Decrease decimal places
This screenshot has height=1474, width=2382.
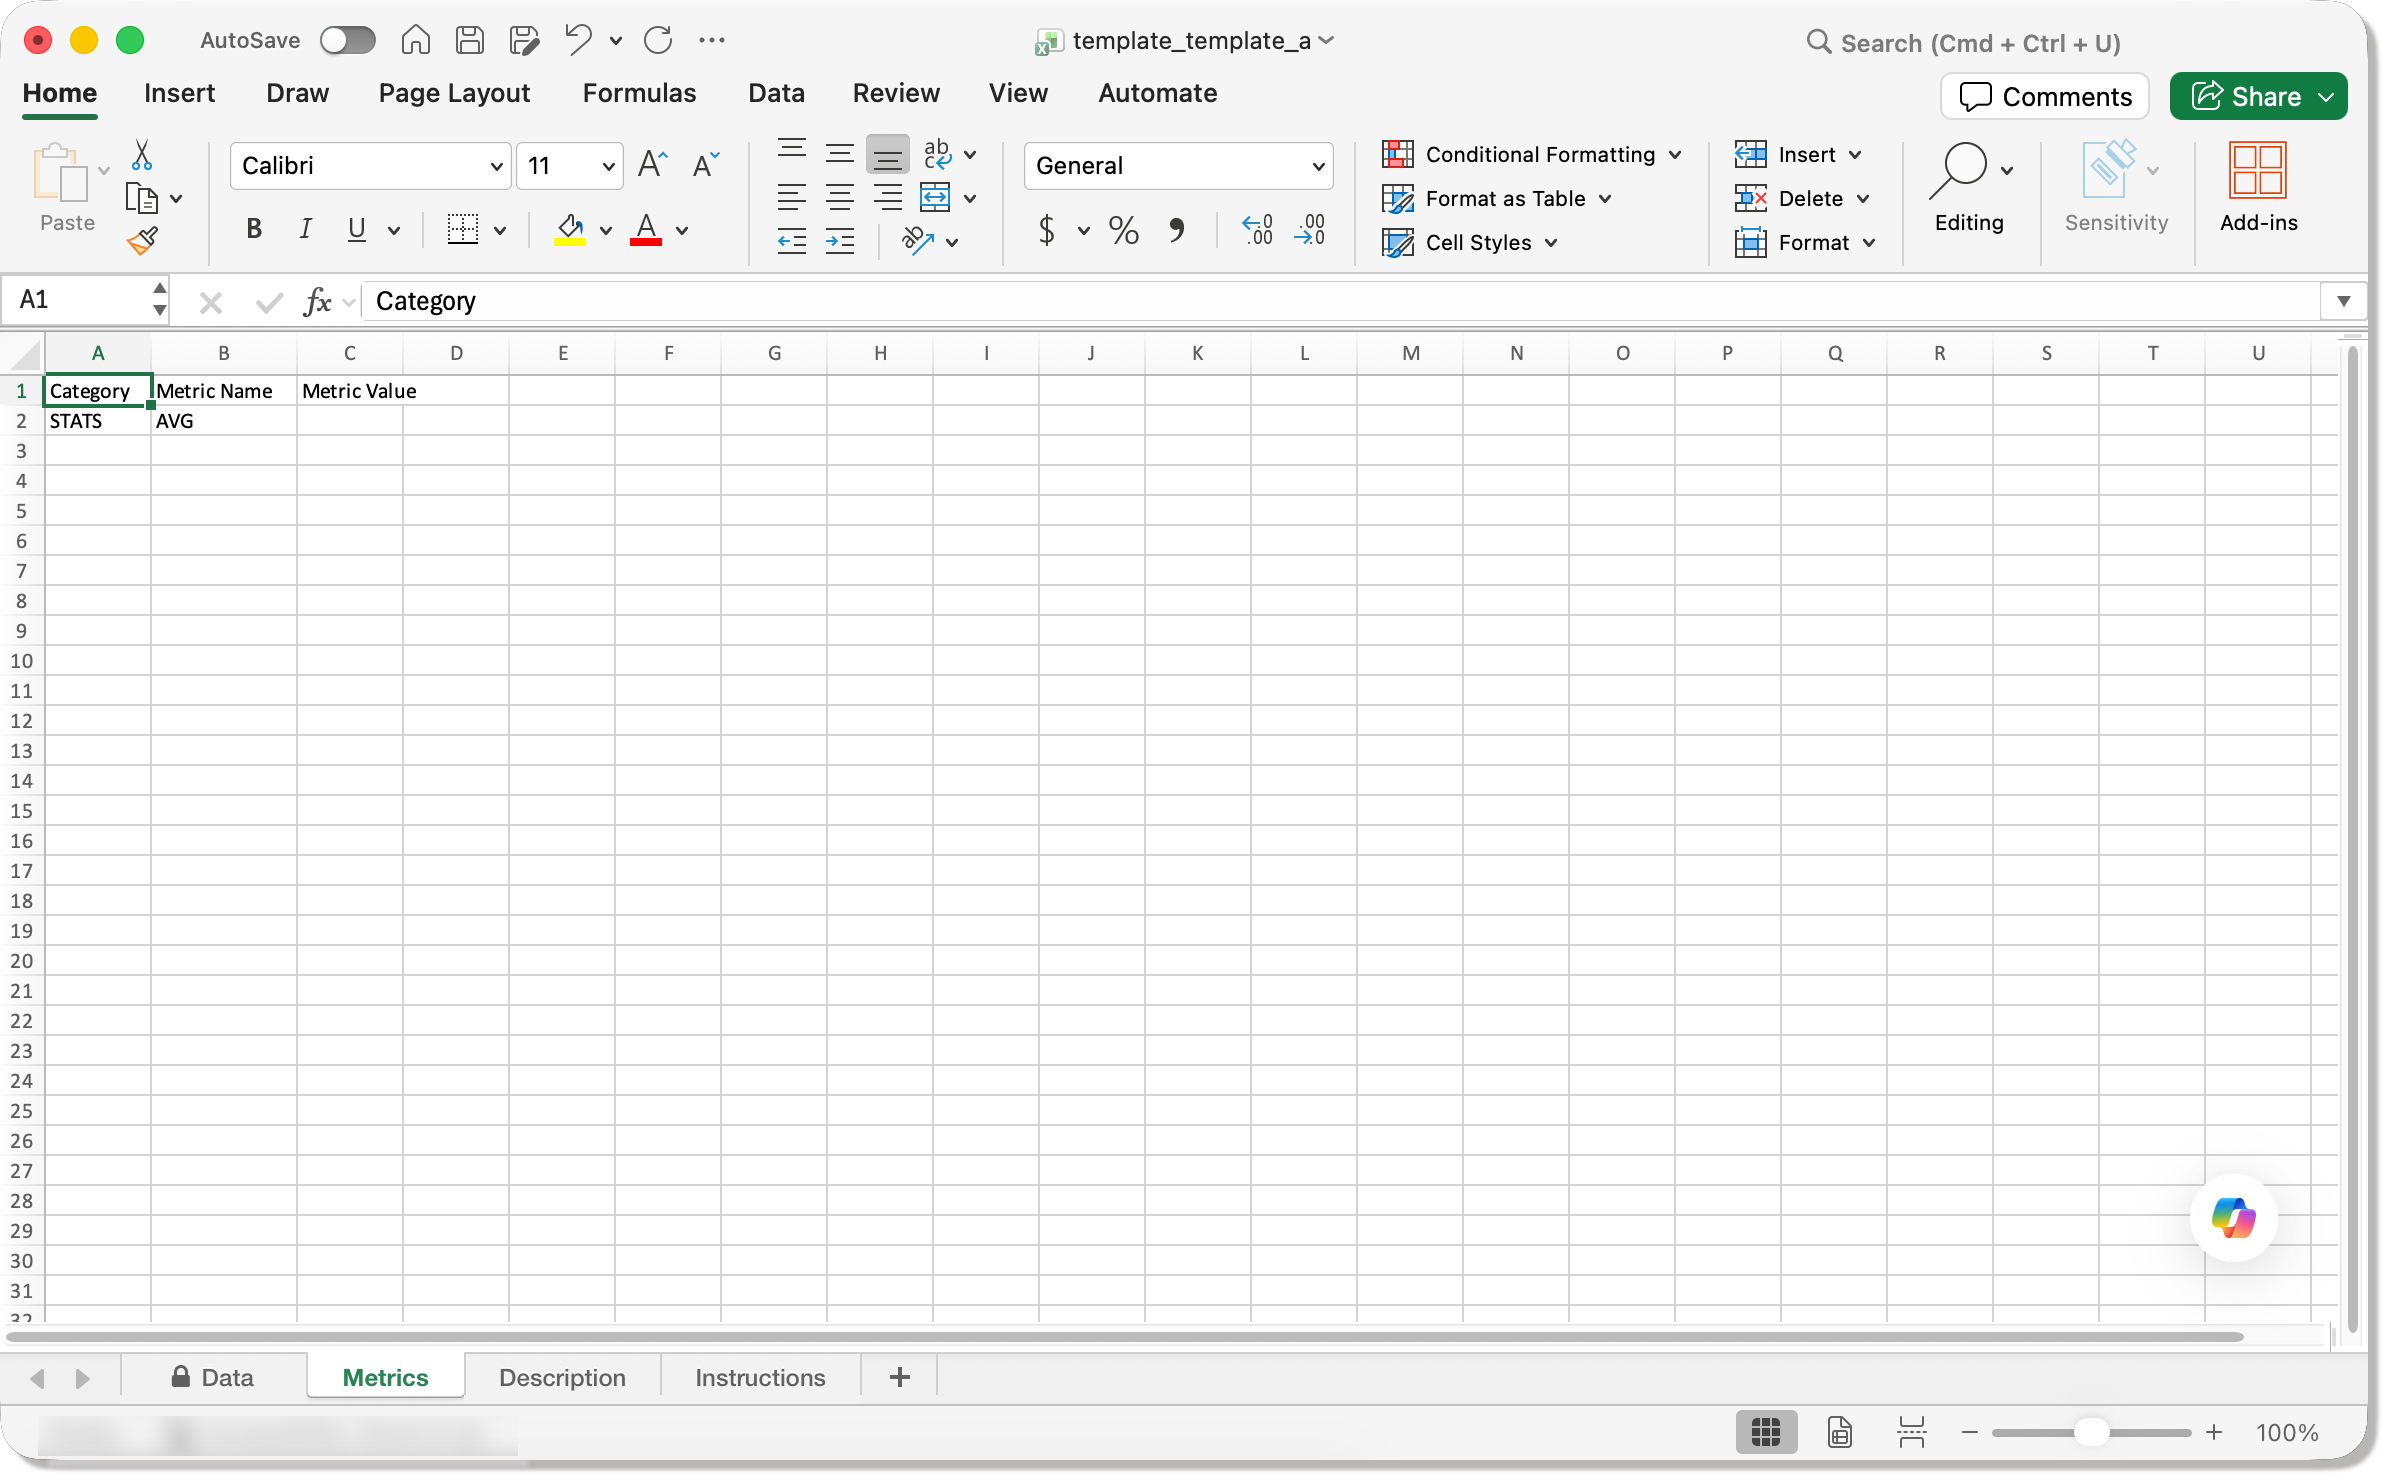pyautogui.click(x=1310, y=231)
